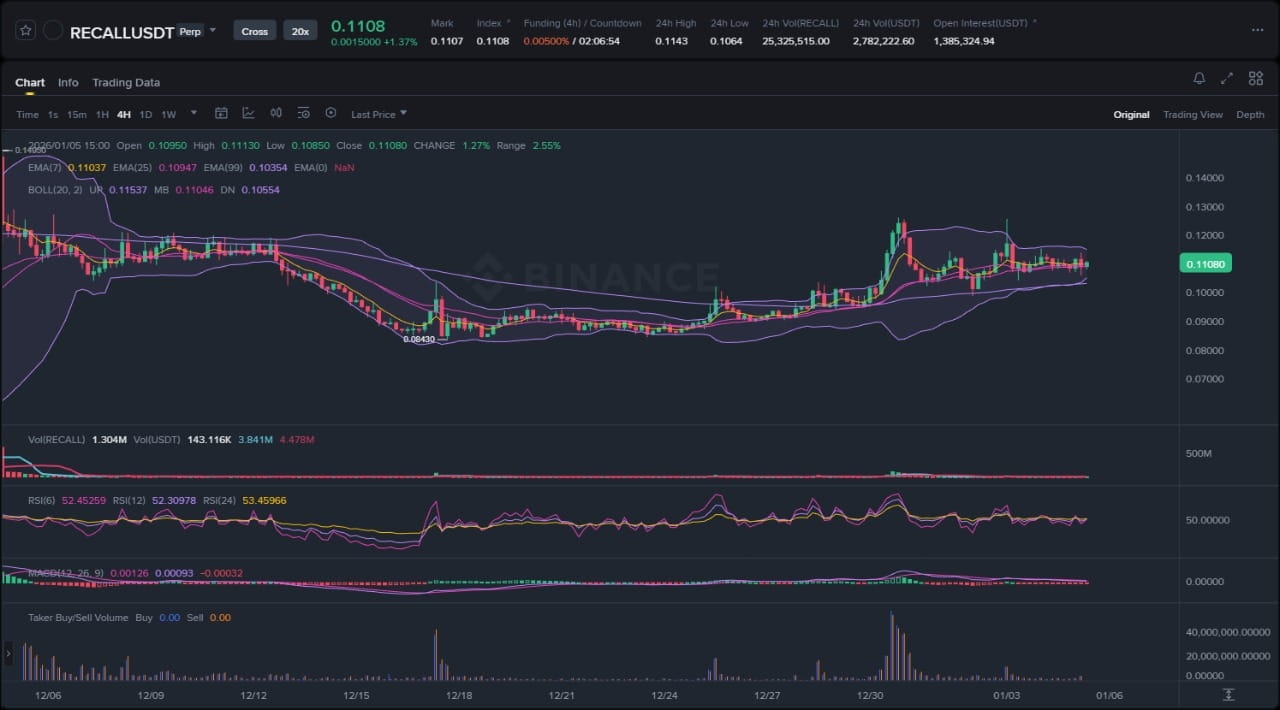This screenshot has width=1280, height=710.
Task: Click the circular target icon in chart toolbar
Action: point(331,114)
